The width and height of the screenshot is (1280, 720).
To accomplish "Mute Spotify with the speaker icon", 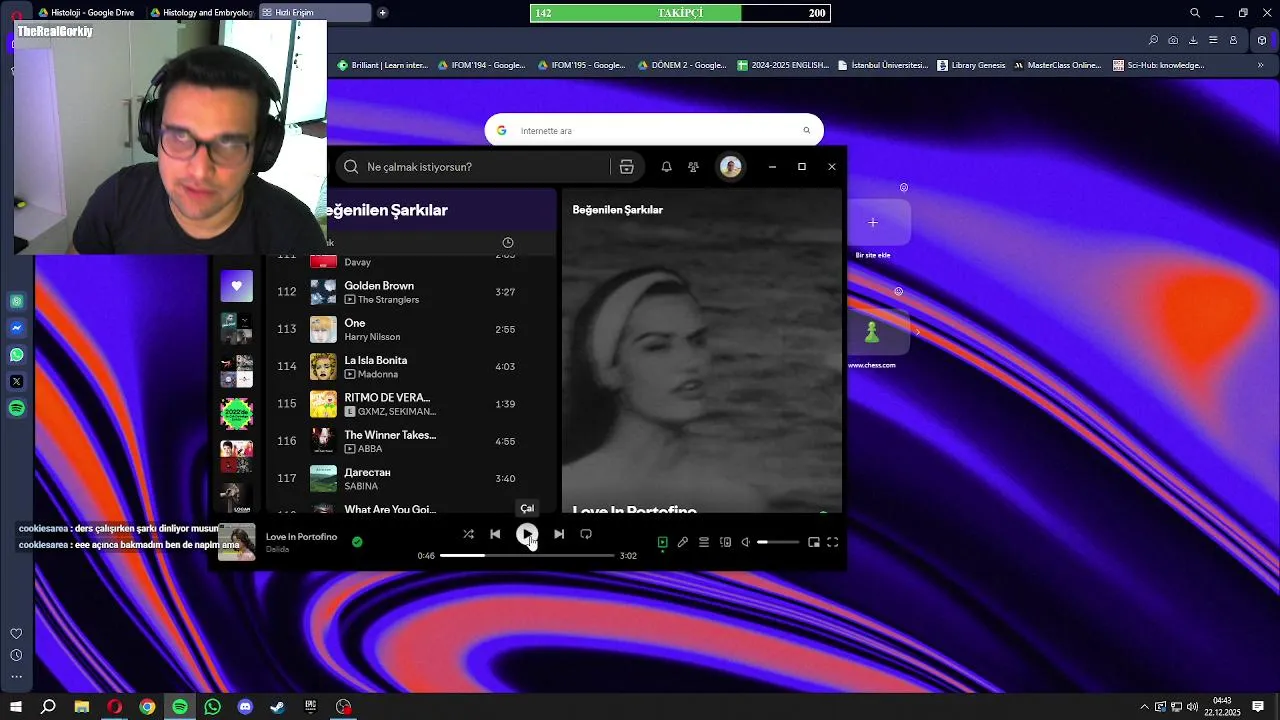I will click(x=745, y=542).
